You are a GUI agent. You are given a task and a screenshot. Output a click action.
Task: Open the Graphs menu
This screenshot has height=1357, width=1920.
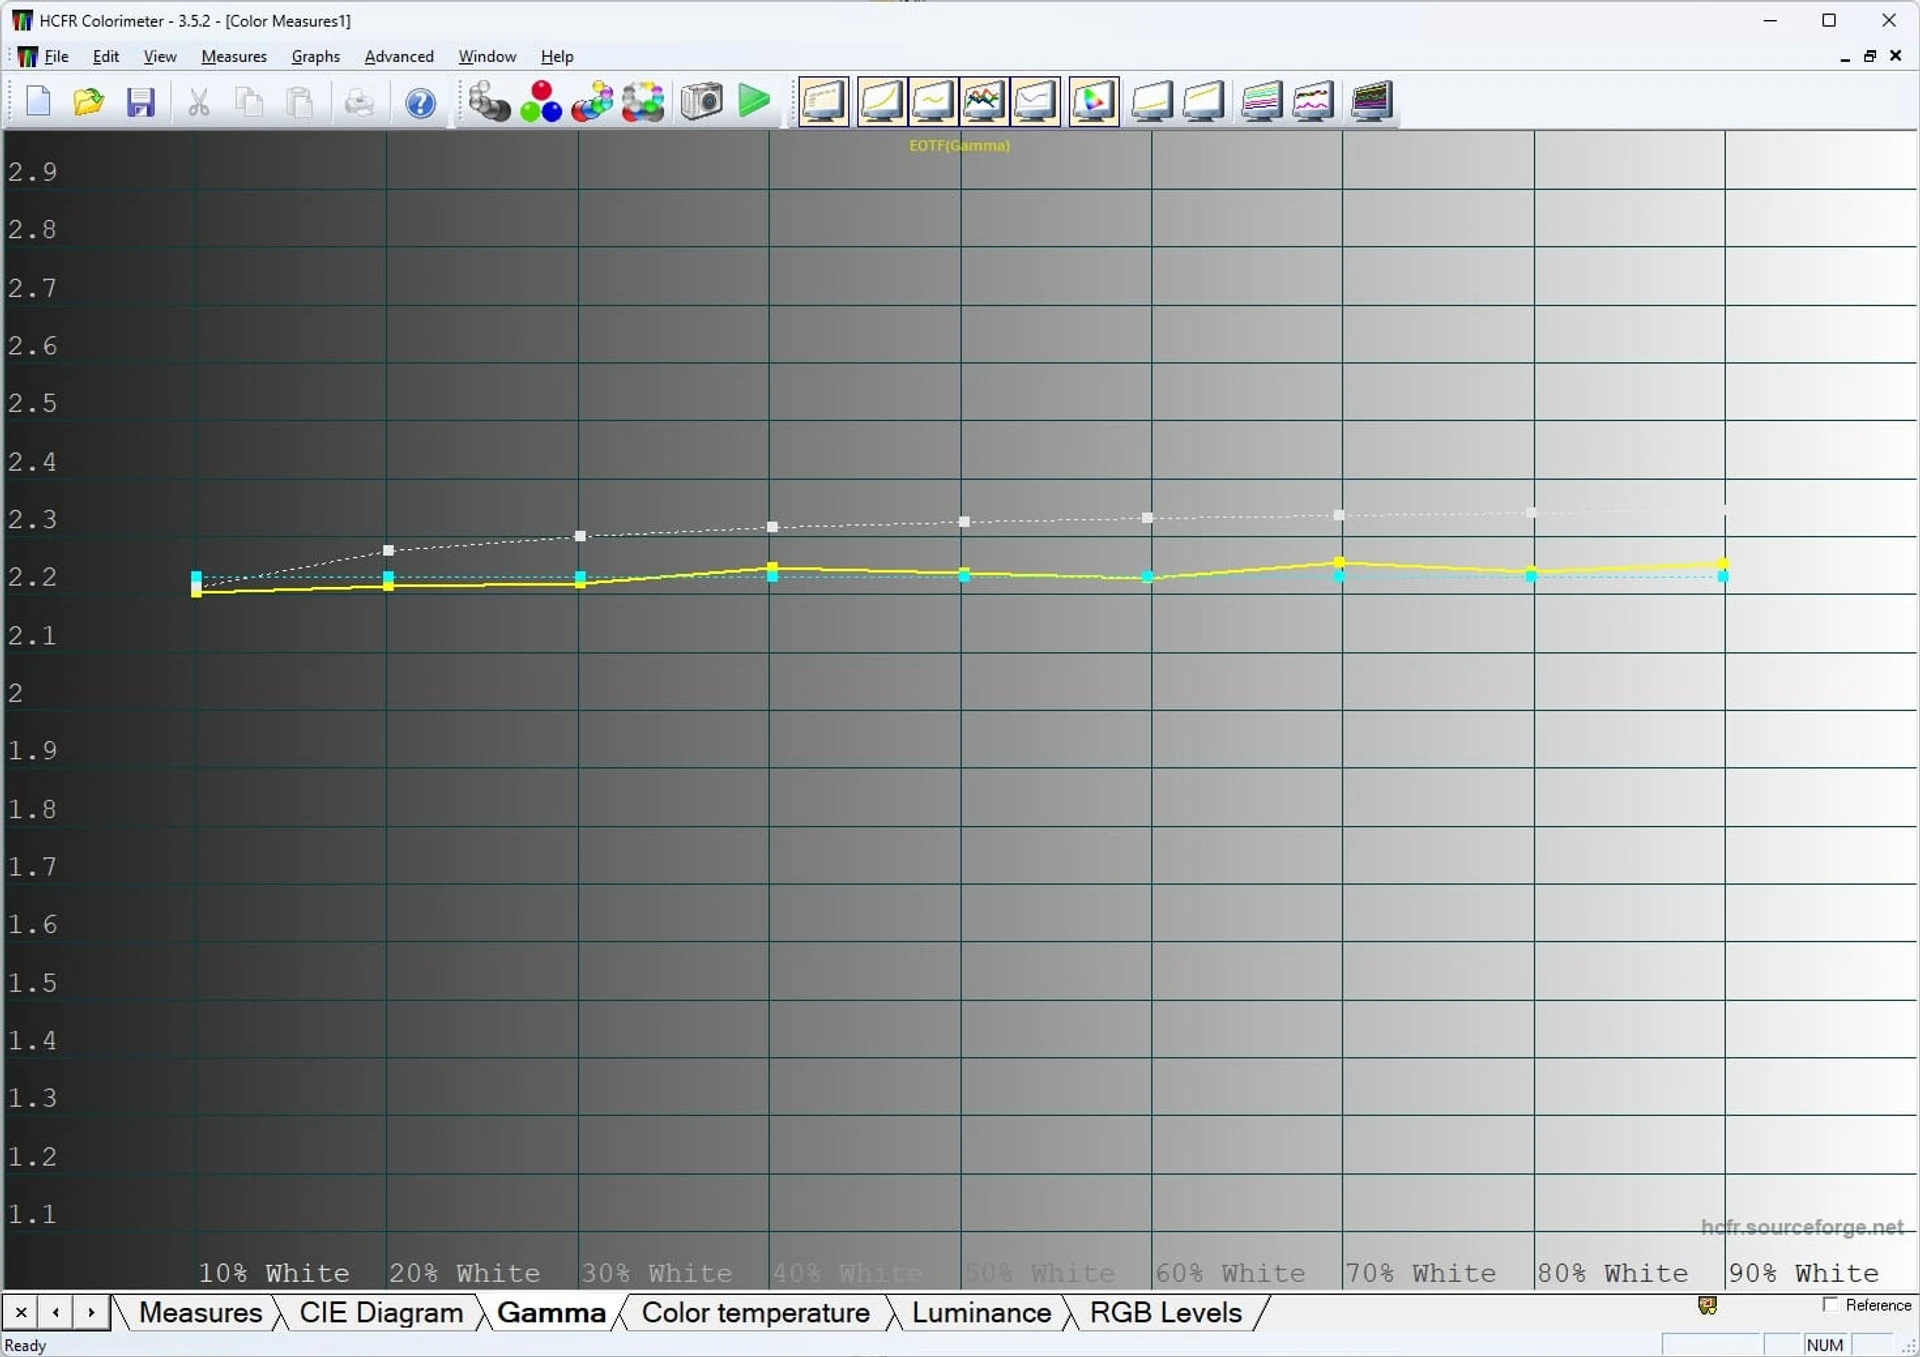316,56
